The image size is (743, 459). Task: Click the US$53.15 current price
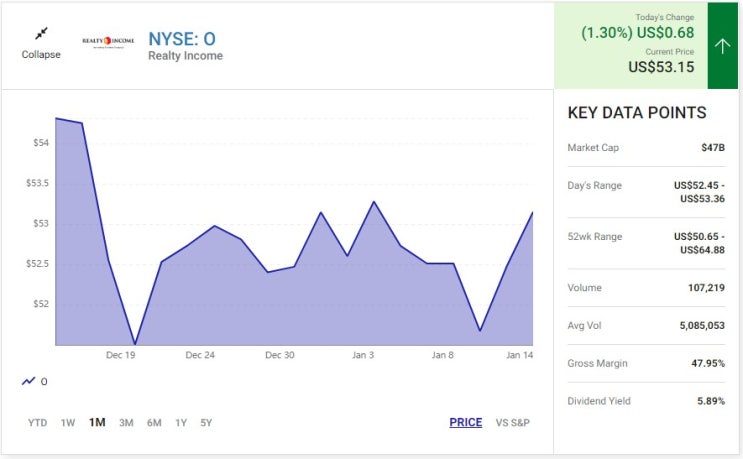click(x=661, y=67)
